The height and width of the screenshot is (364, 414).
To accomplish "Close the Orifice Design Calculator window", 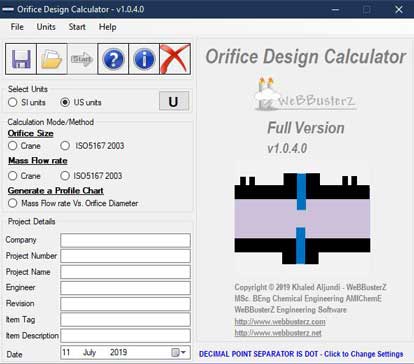I will click(x=399, y=9).
